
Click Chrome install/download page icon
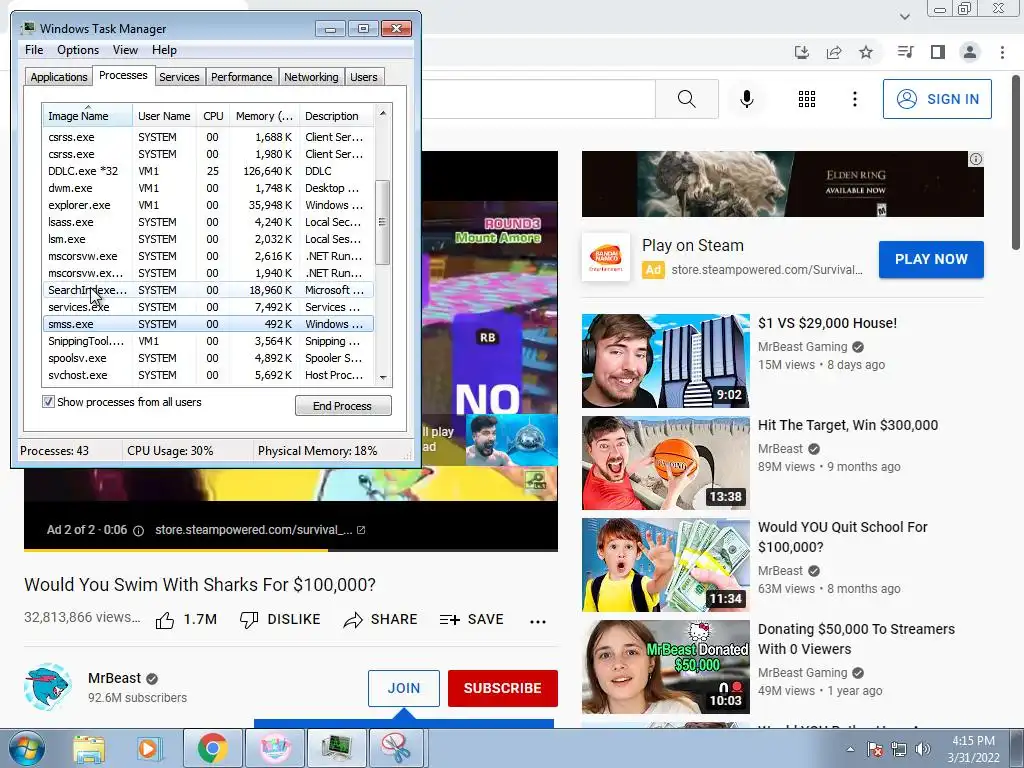click(x=801, y=52)
